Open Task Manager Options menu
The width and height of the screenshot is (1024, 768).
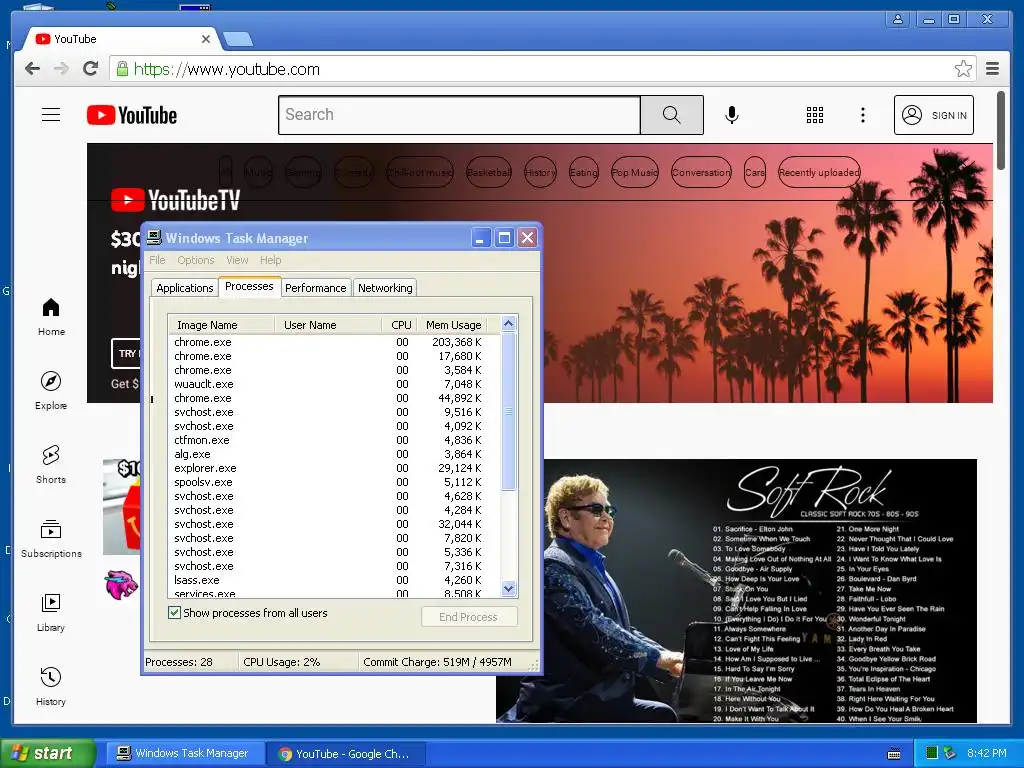195,260
